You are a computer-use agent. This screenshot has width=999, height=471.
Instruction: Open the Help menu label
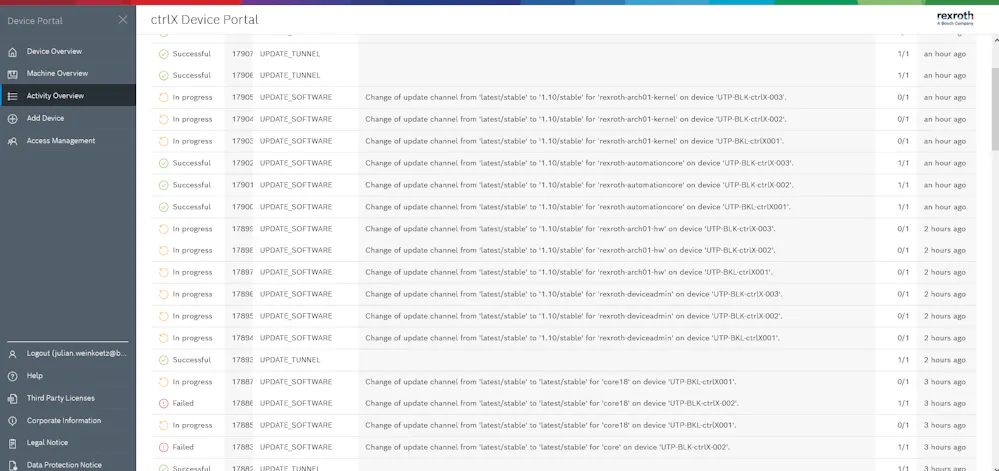click(34, 375)
